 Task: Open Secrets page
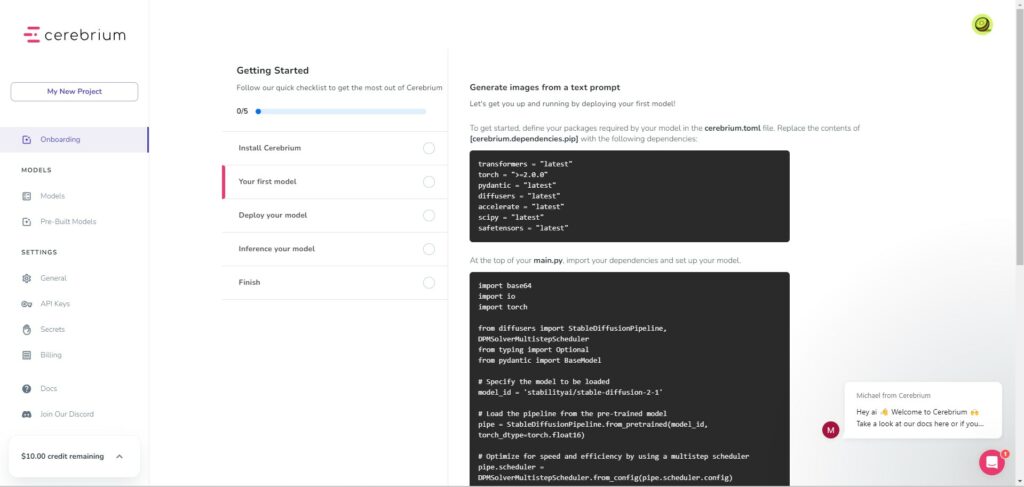pos(52,330)
